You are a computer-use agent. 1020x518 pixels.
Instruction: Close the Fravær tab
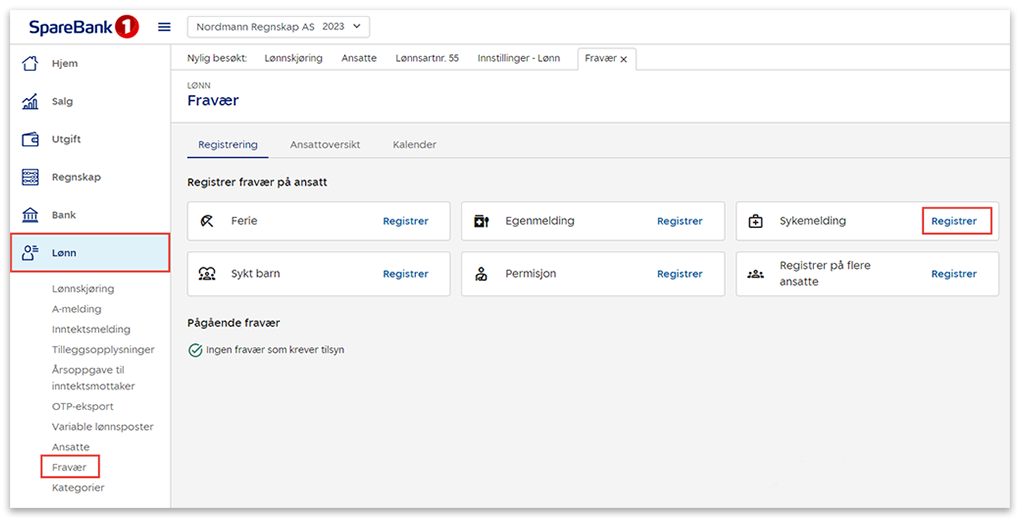624,59
